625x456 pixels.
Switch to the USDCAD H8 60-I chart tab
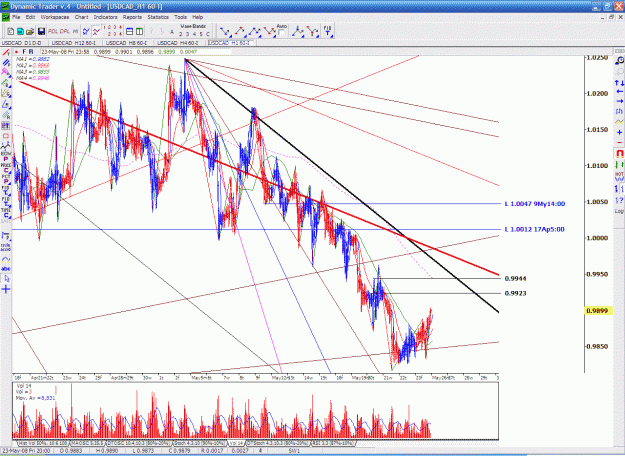pos(128,43)
